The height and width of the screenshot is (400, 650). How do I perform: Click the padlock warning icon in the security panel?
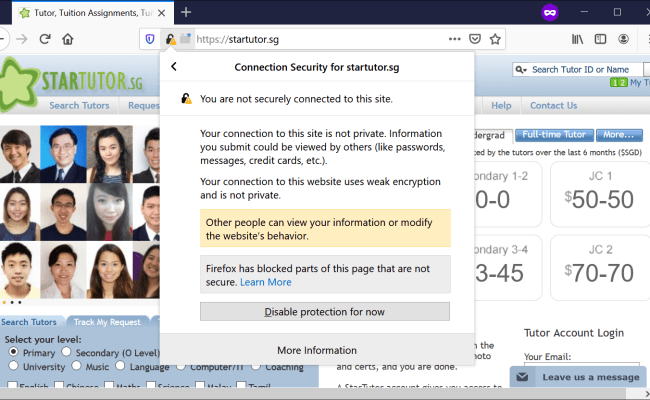click(x=187, y=99)
